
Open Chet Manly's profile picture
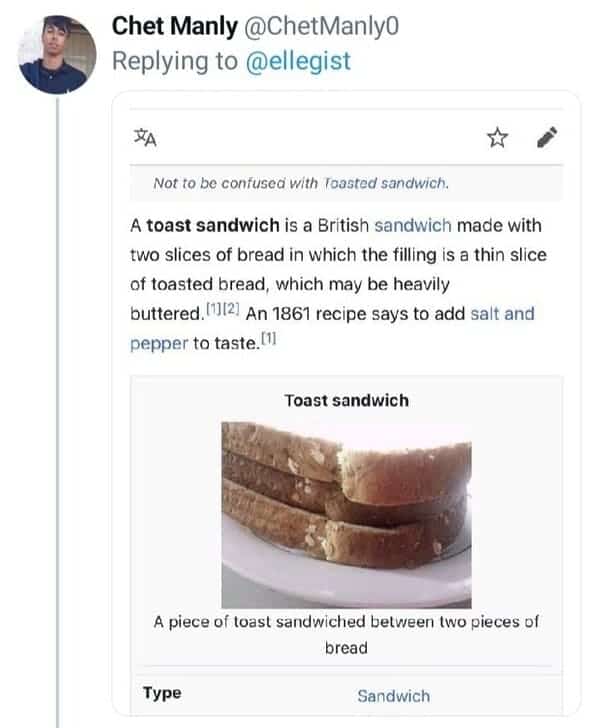57,54
